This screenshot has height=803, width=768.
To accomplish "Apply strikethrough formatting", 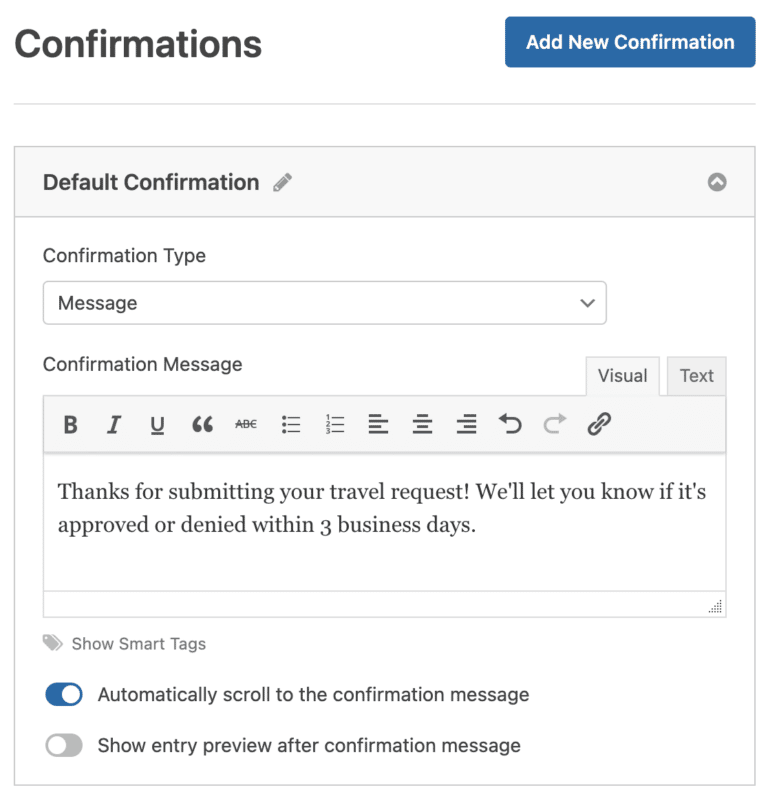I will click(246, 424).
